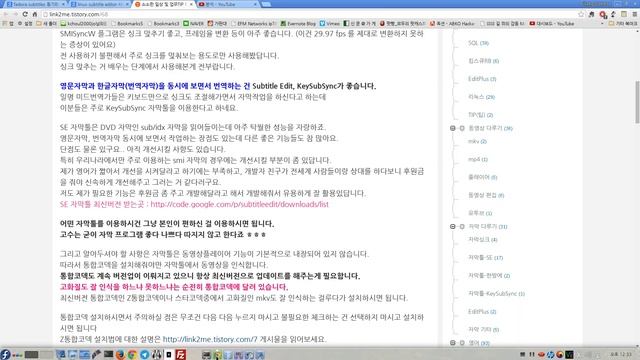
Task: Open the Evernote Blog bookmark
Action: tap(298, 24)
